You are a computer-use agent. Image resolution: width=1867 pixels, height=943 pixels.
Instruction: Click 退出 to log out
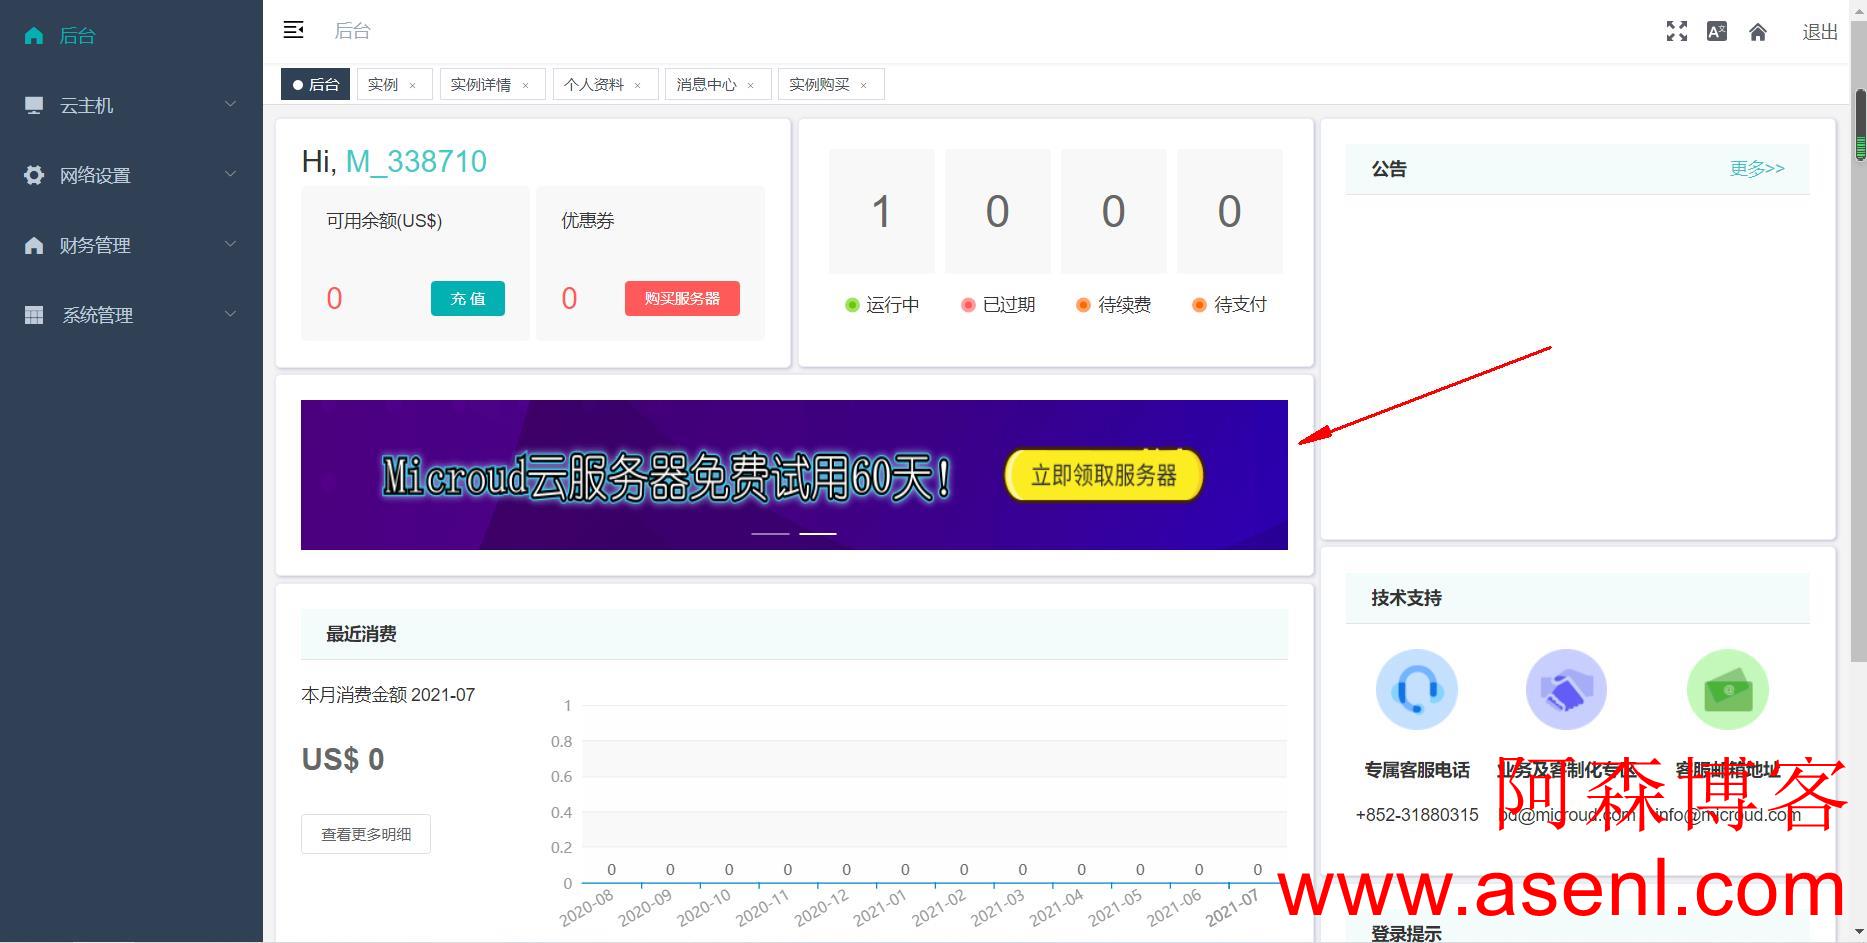click(x=1820, y=32)
